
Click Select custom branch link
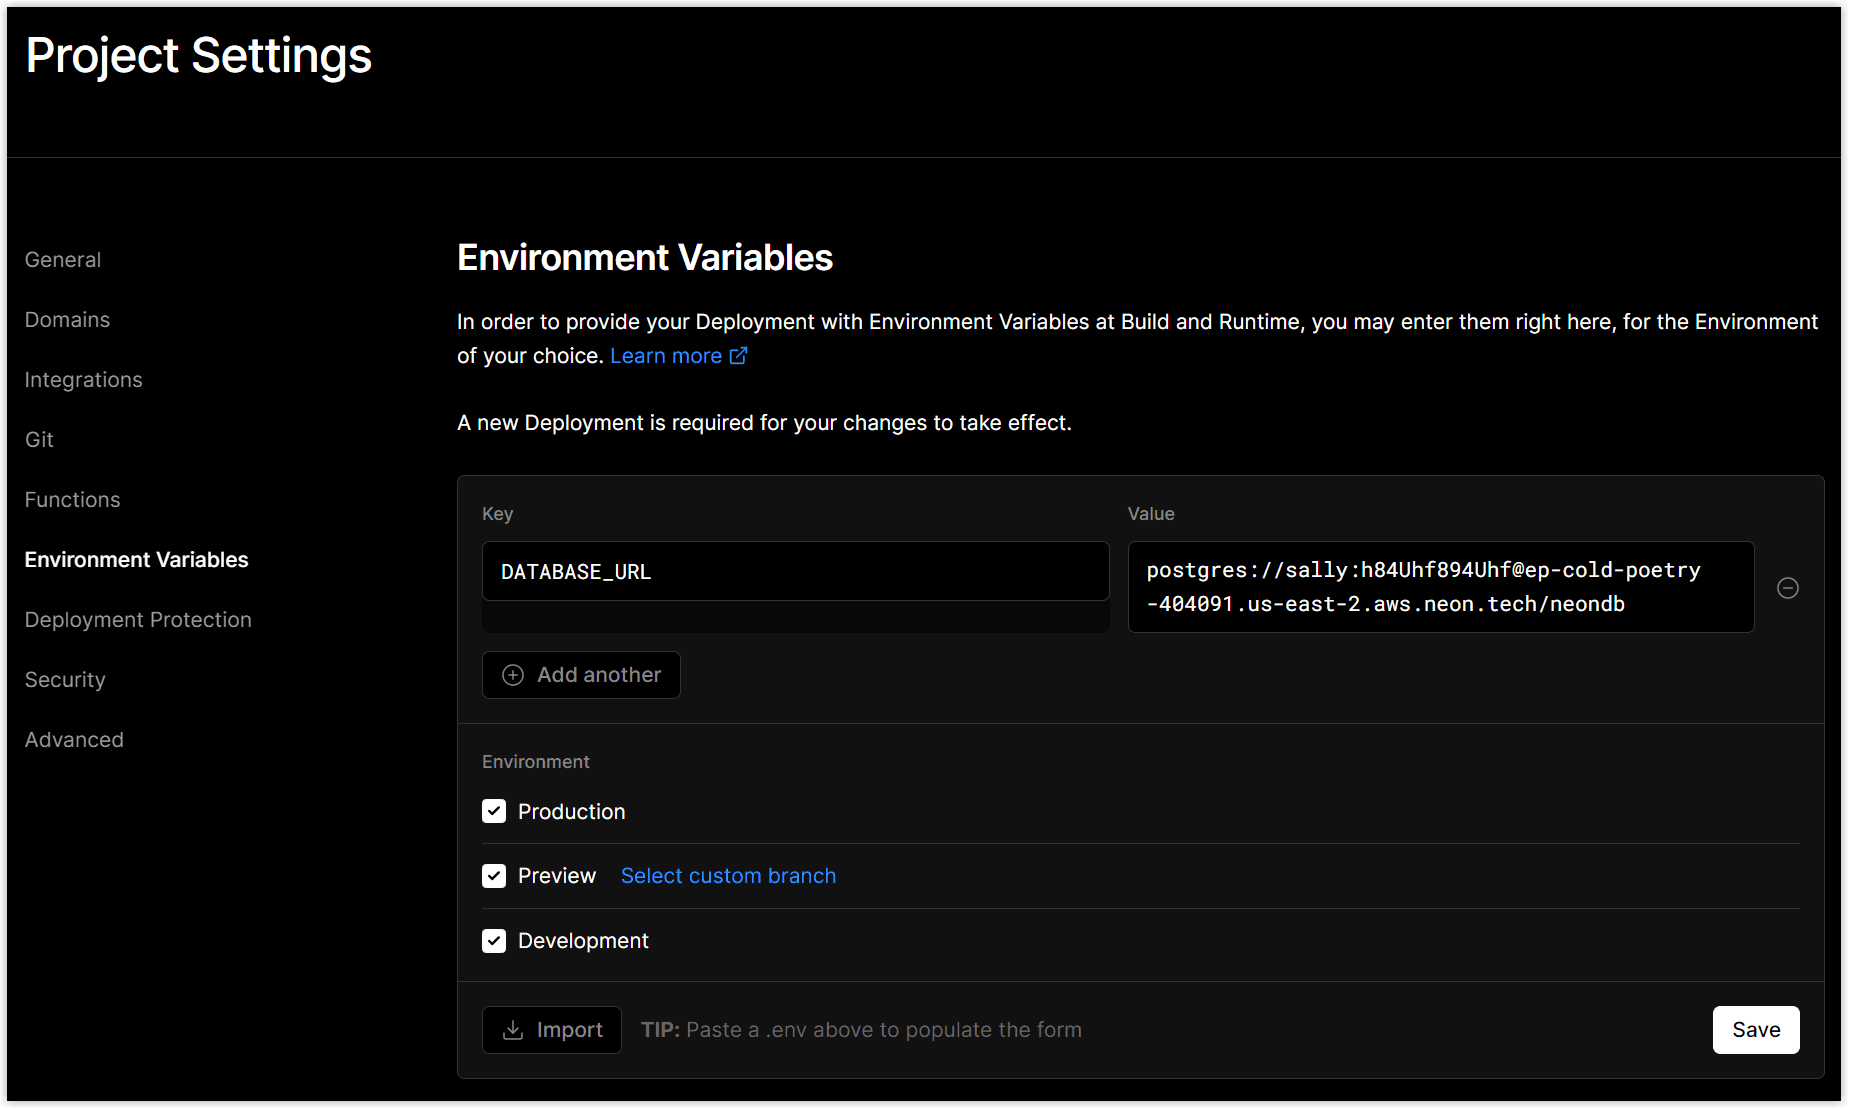[x=728, y=876]
